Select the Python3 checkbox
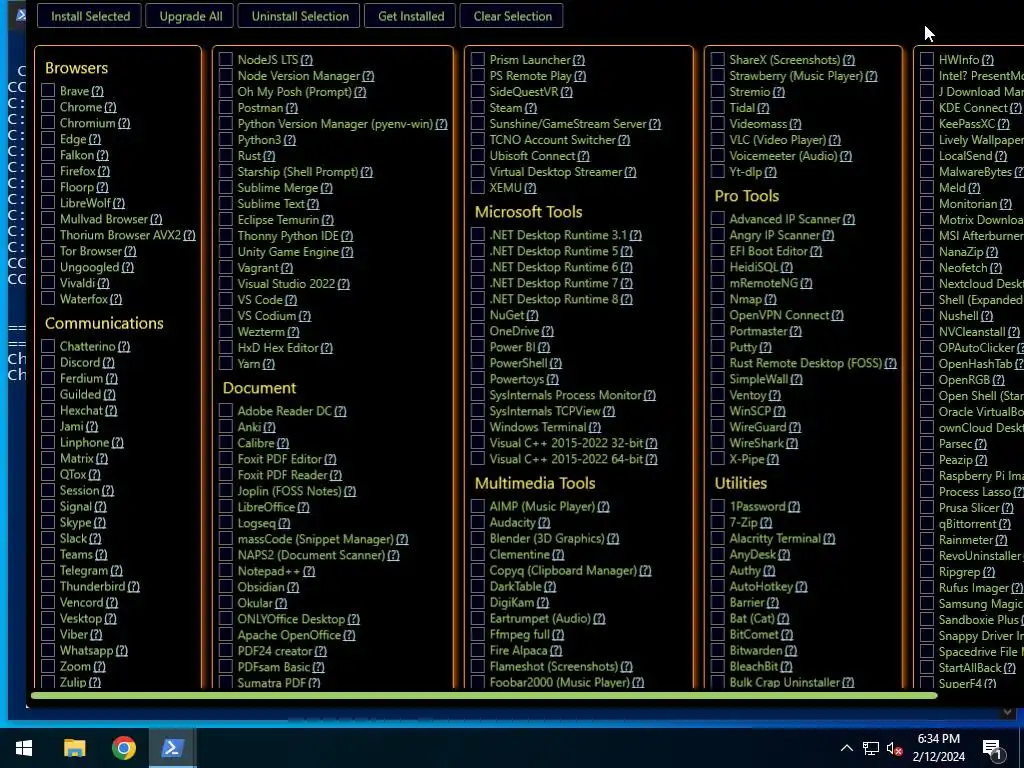Screen dimensions: 1024x768 pos(226,140)
